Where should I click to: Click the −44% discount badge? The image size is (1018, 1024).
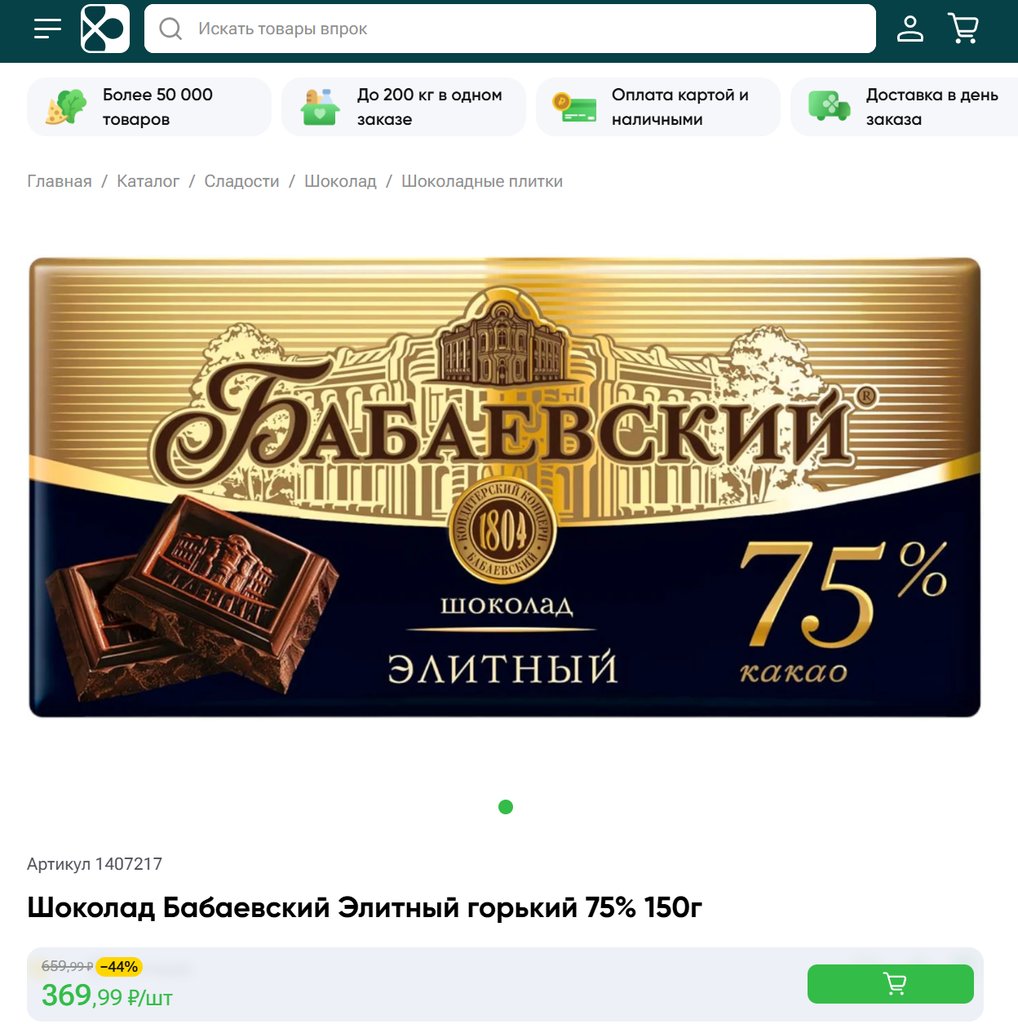point(119,967)
